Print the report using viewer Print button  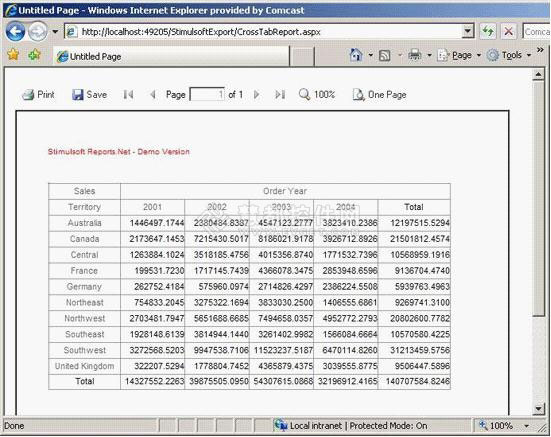click(38, 94)
